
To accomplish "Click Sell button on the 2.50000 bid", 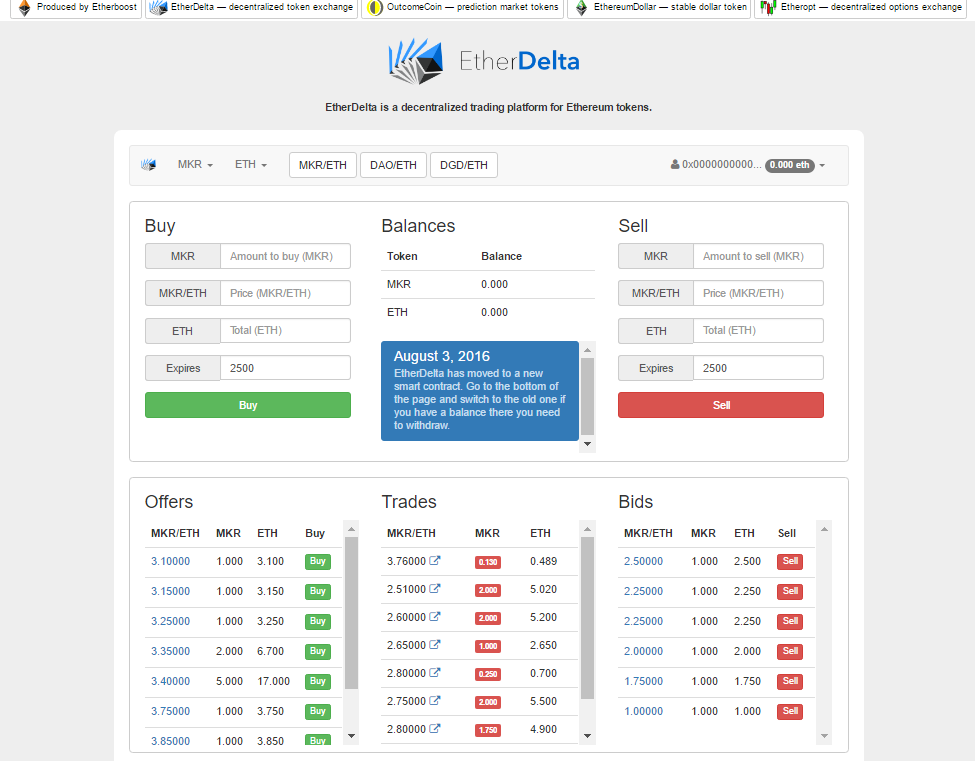I will click(x=790, y=562).
